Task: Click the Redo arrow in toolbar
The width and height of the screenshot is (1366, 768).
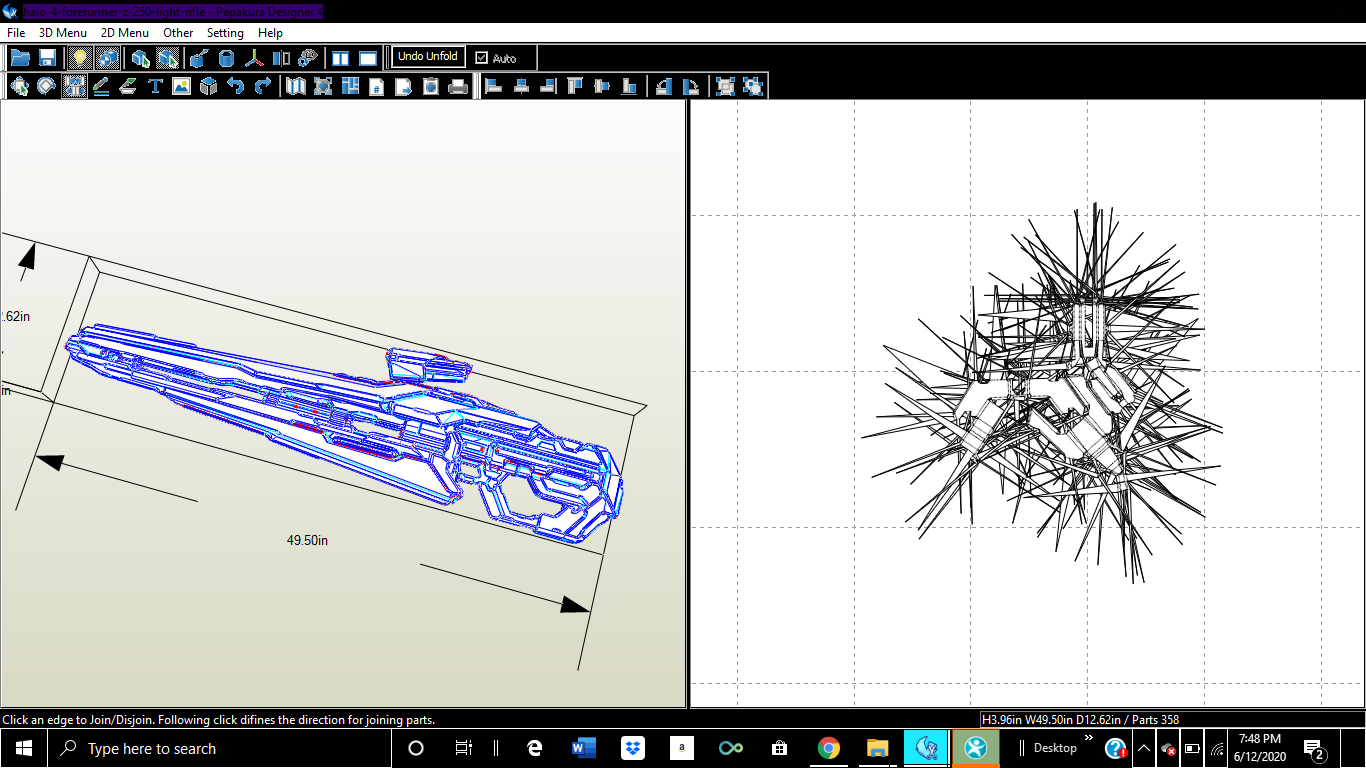Action: pyautogui.click(x=262, y=86)
